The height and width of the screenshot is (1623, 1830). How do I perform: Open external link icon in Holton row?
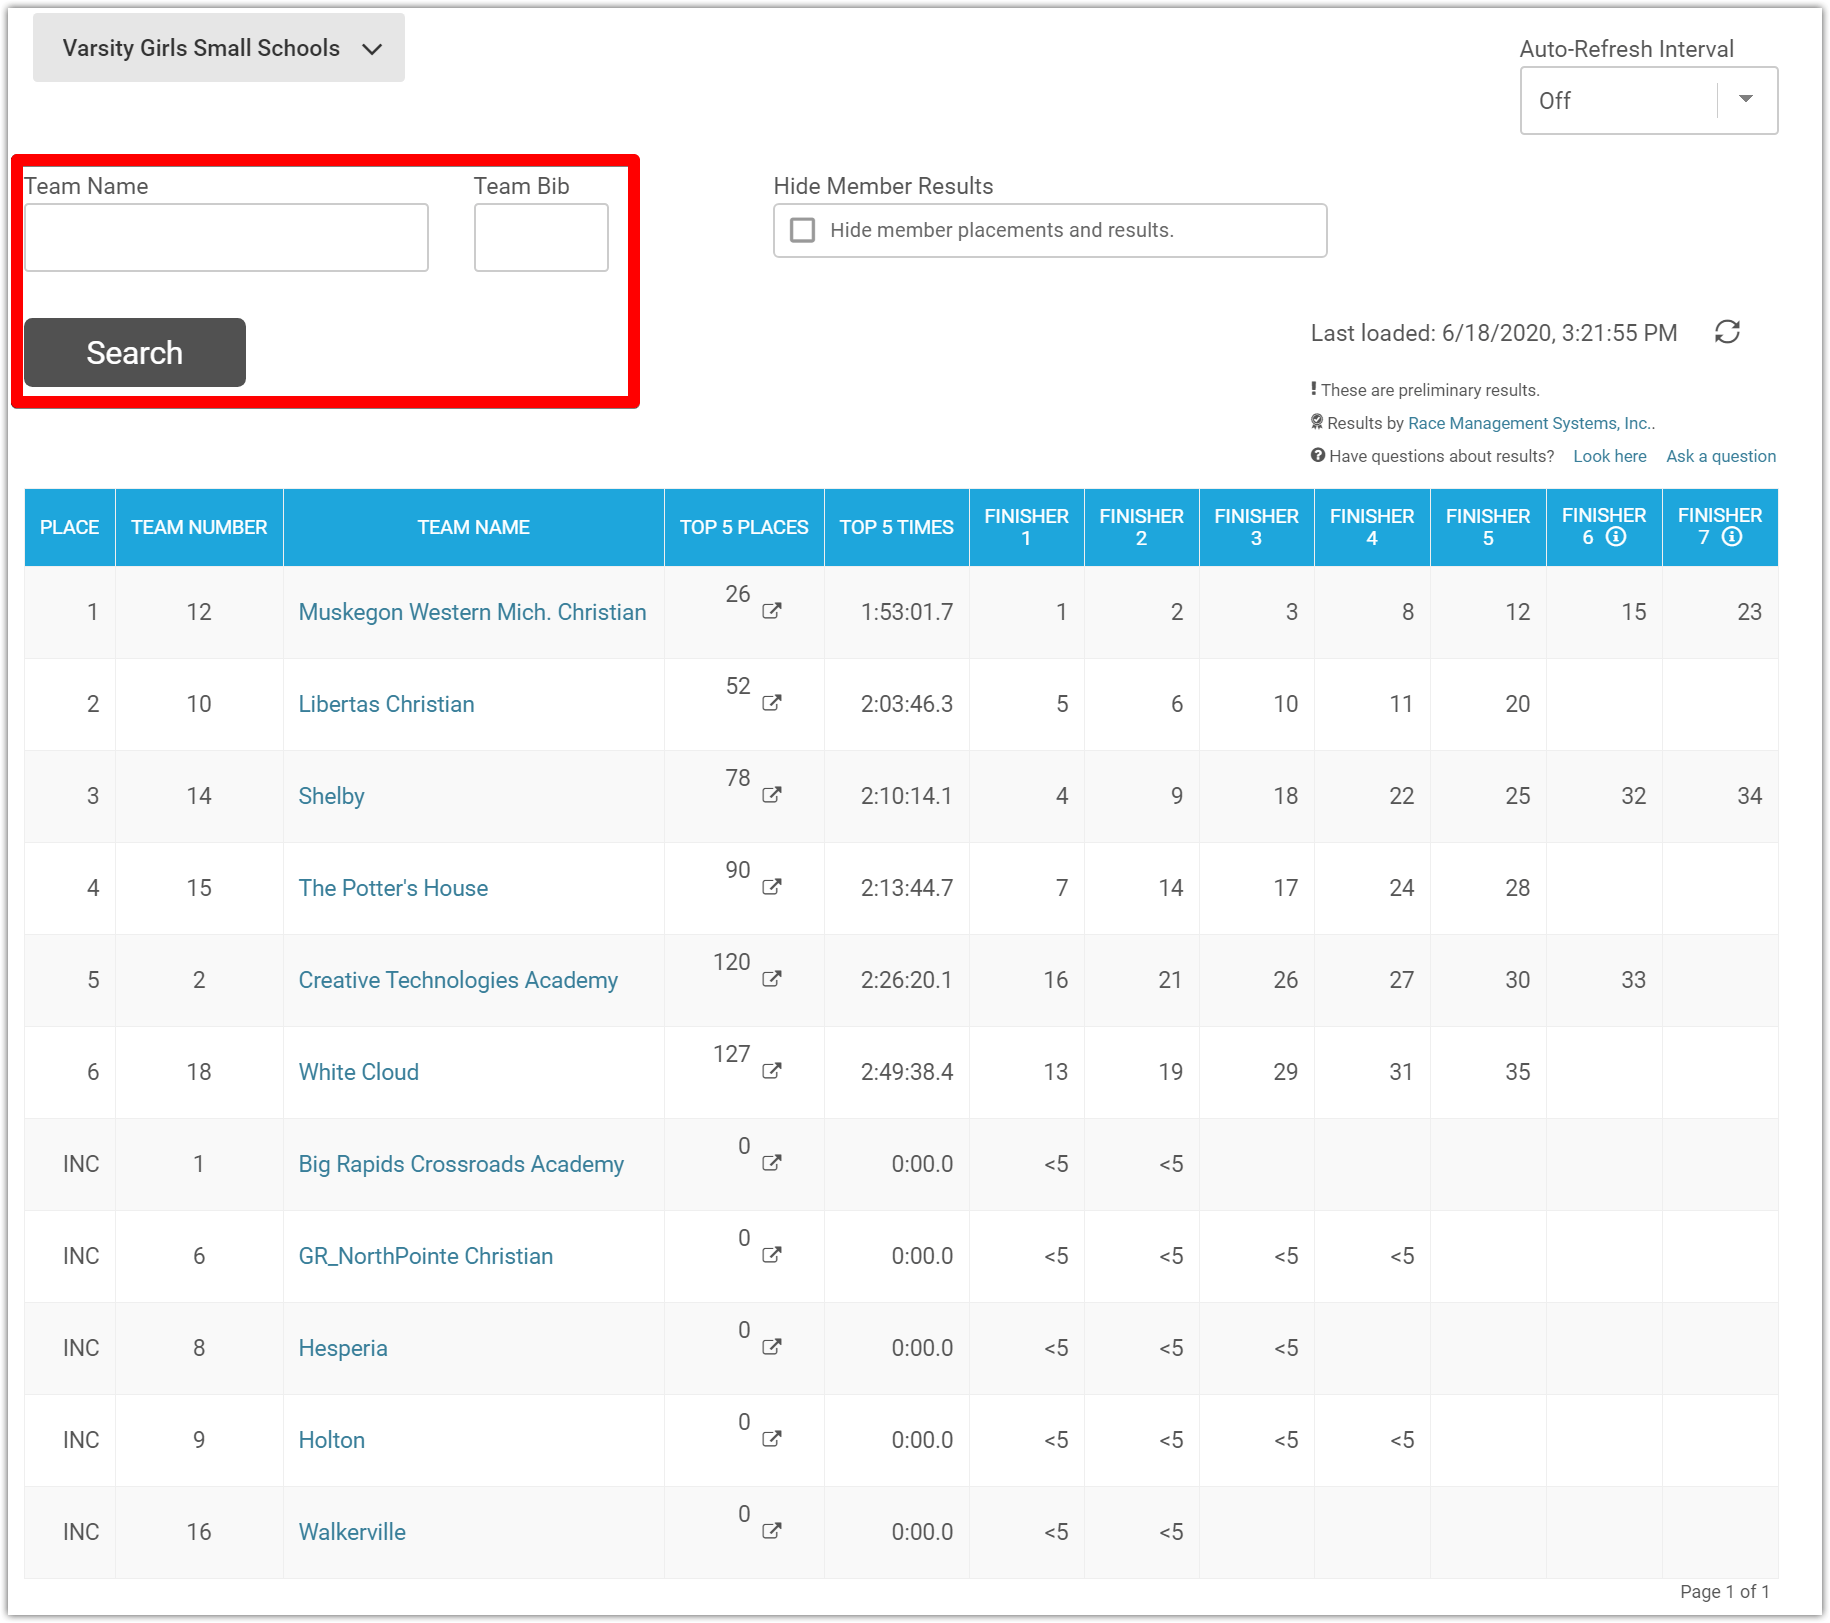(771, 1439)
